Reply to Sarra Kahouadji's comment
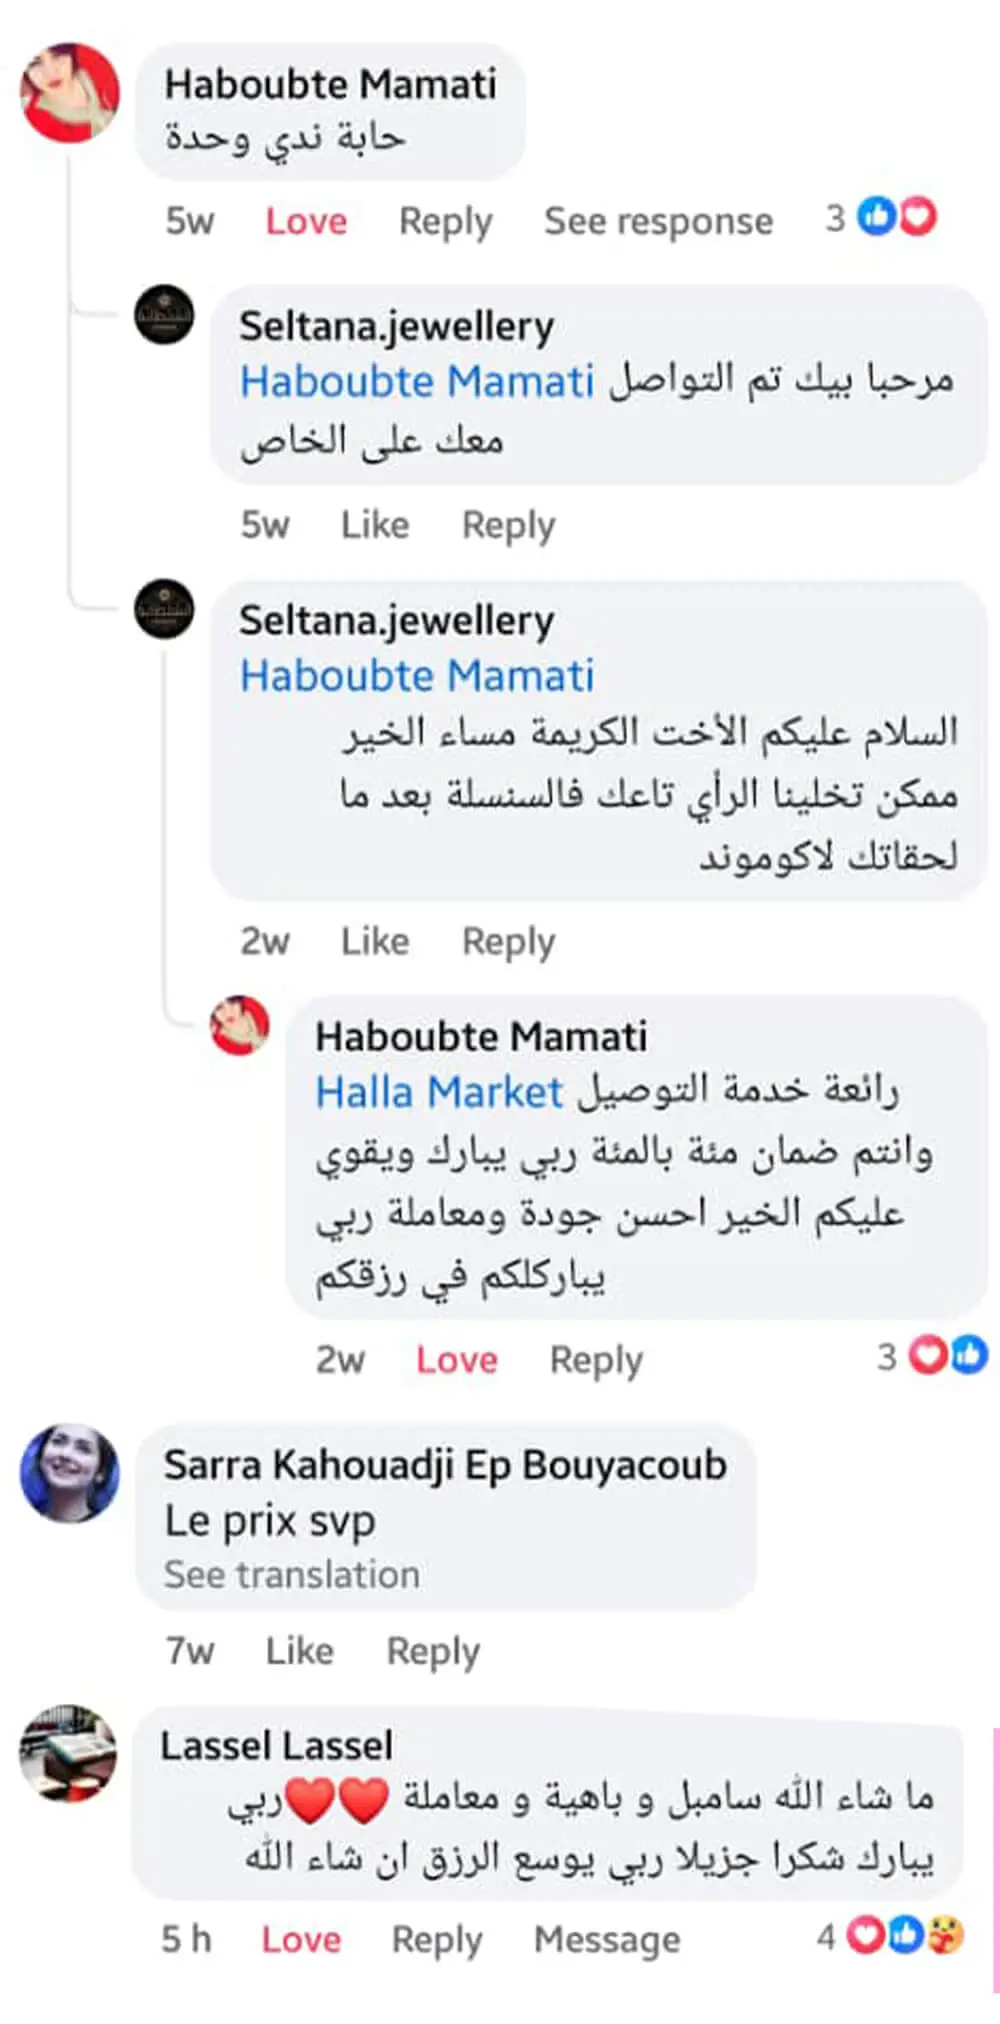The image size is (1000, 2024). pyautogui.click(x=433, y=1651)
